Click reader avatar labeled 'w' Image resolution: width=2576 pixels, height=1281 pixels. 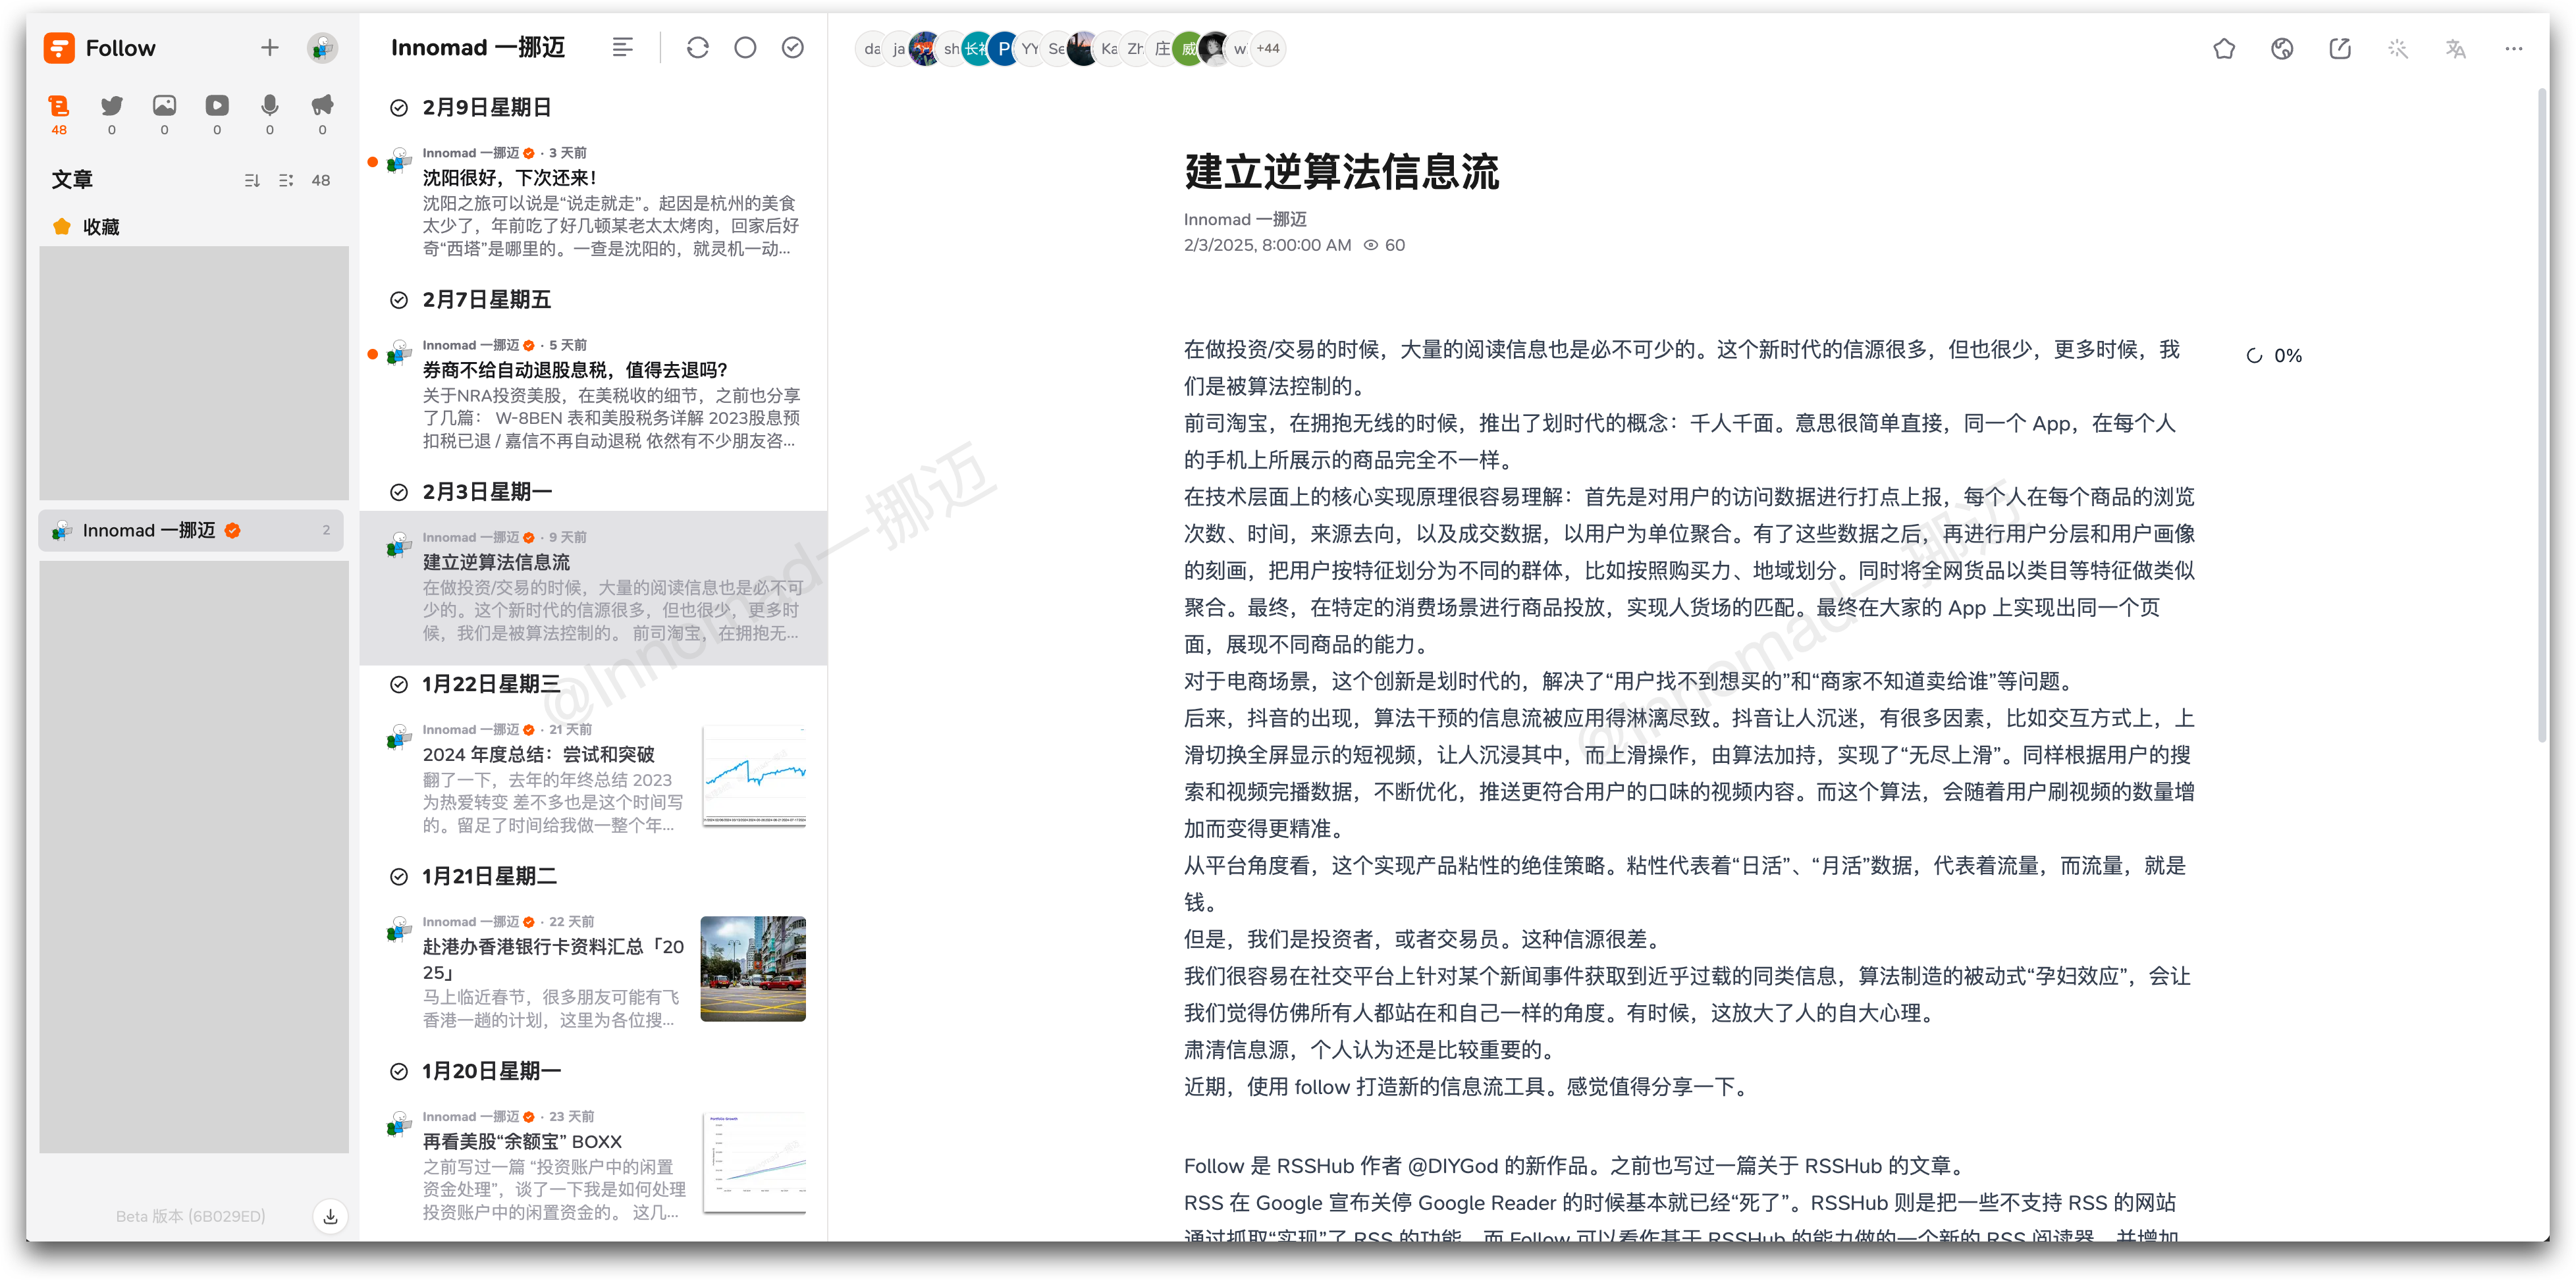1240,48
